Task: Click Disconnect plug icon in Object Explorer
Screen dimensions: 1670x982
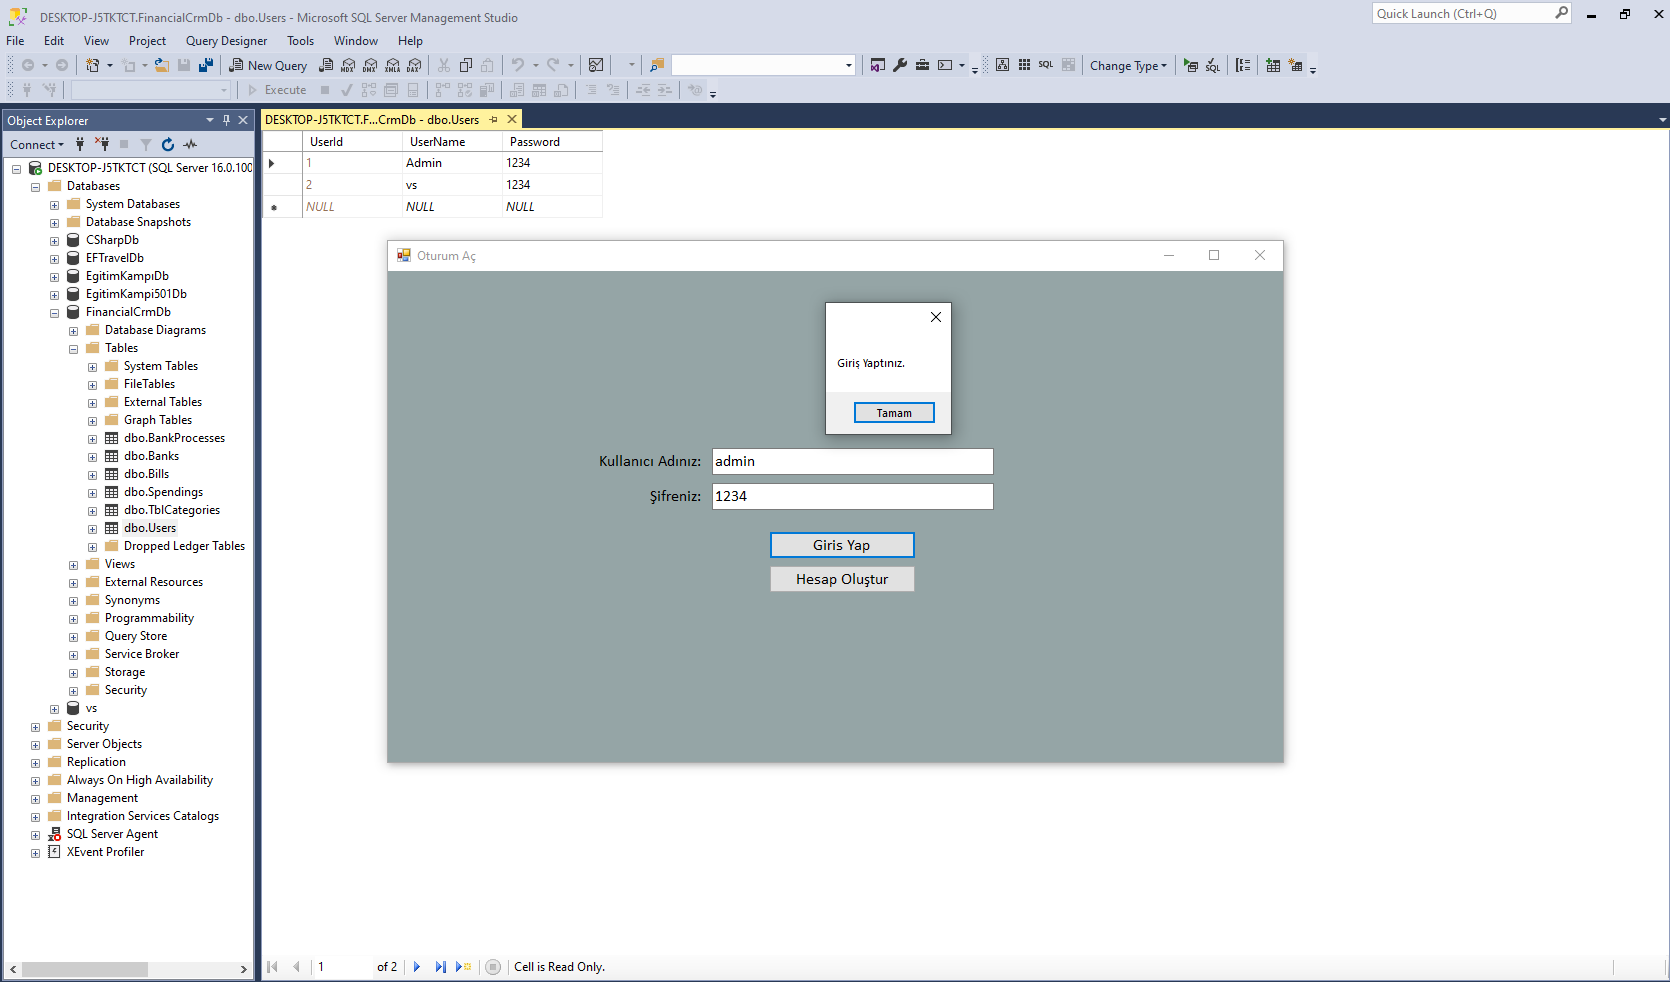Action: tap(102, 144)
